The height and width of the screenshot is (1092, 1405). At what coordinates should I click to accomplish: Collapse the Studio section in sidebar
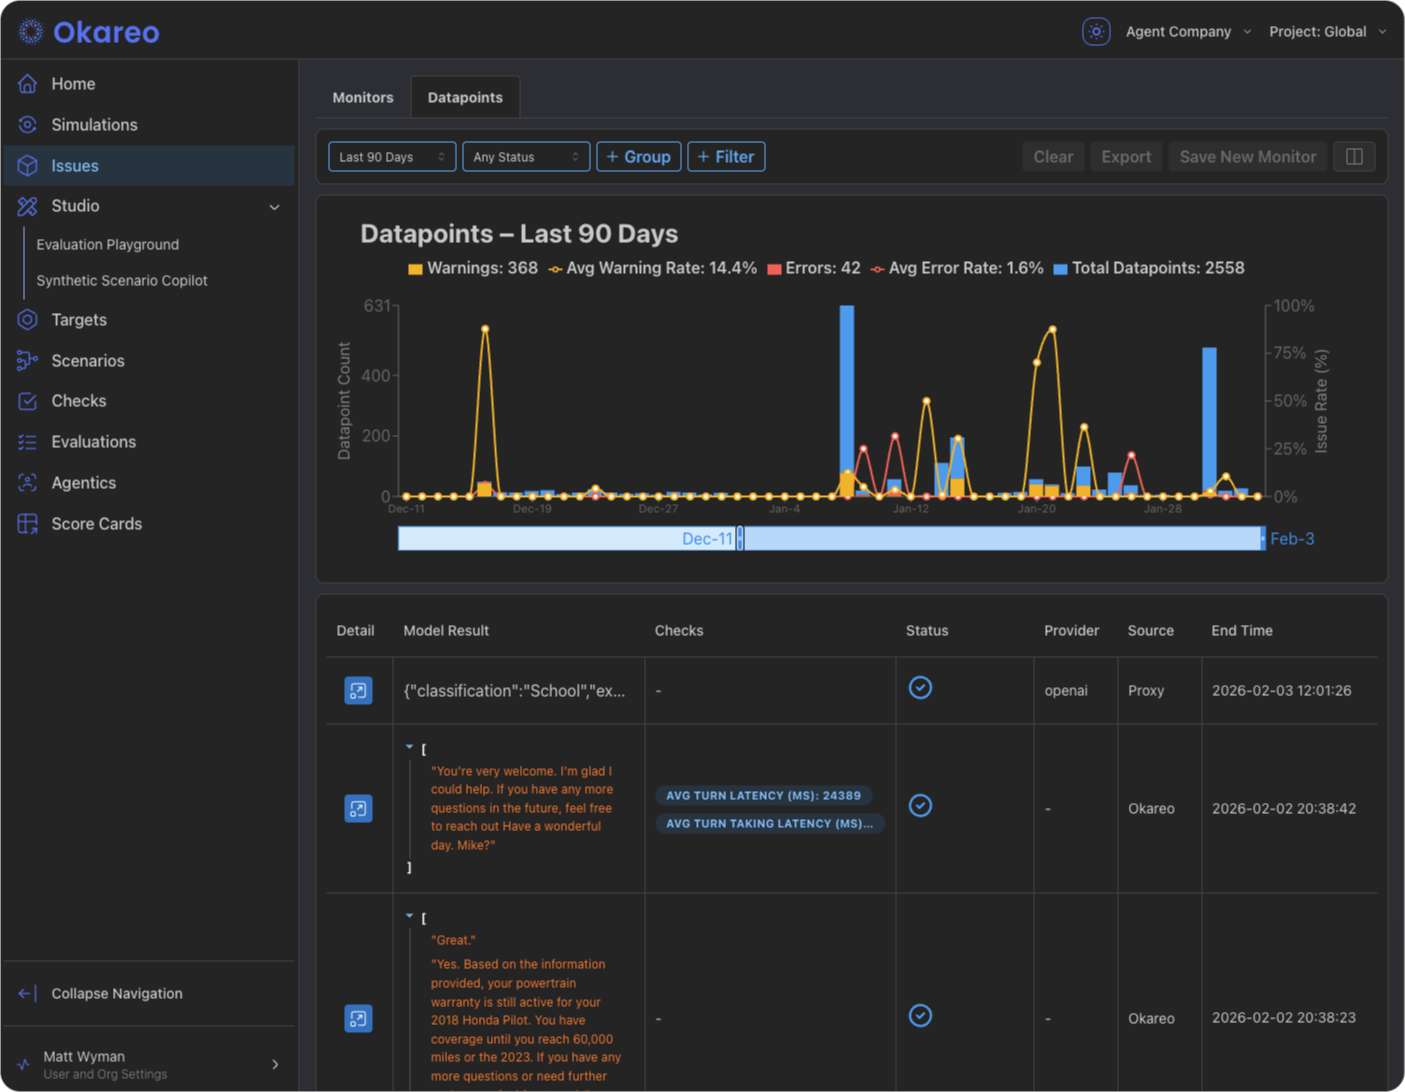point(274,206)
